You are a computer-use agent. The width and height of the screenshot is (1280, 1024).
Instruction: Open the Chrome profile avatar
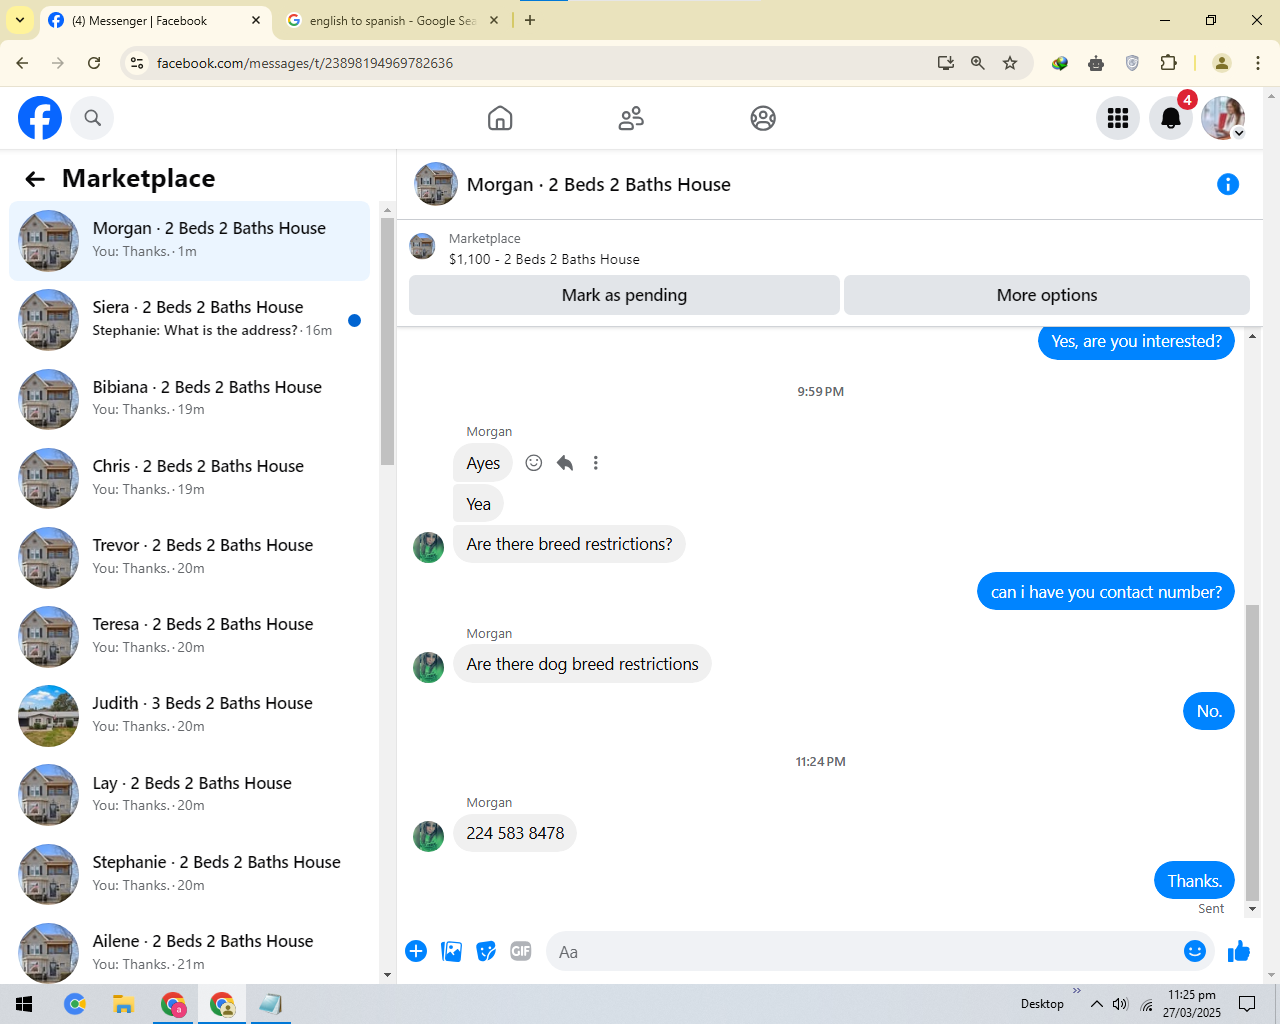click(x=1222, y=63)
